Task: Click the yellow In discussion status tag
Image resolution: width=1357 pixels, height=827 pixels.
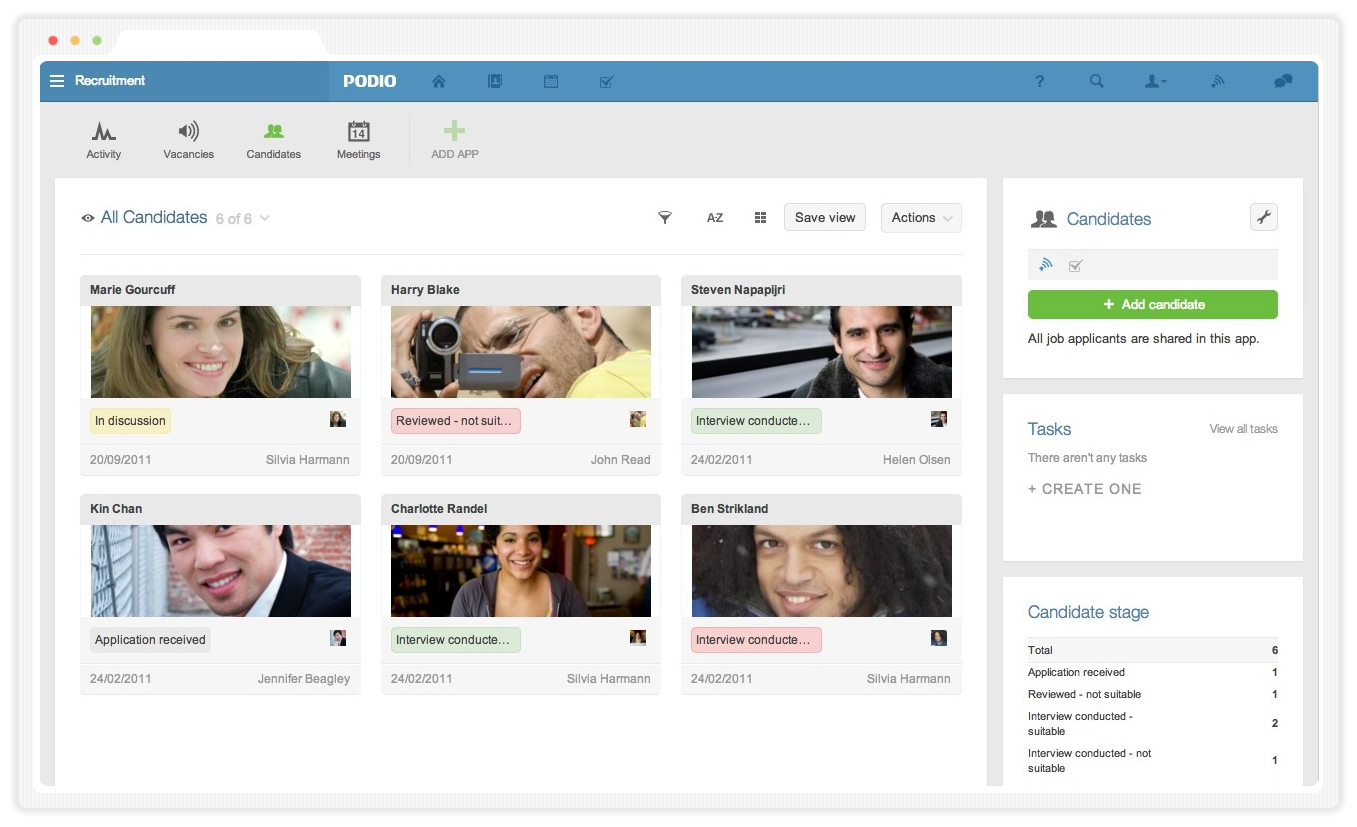Action: [130, 421]
